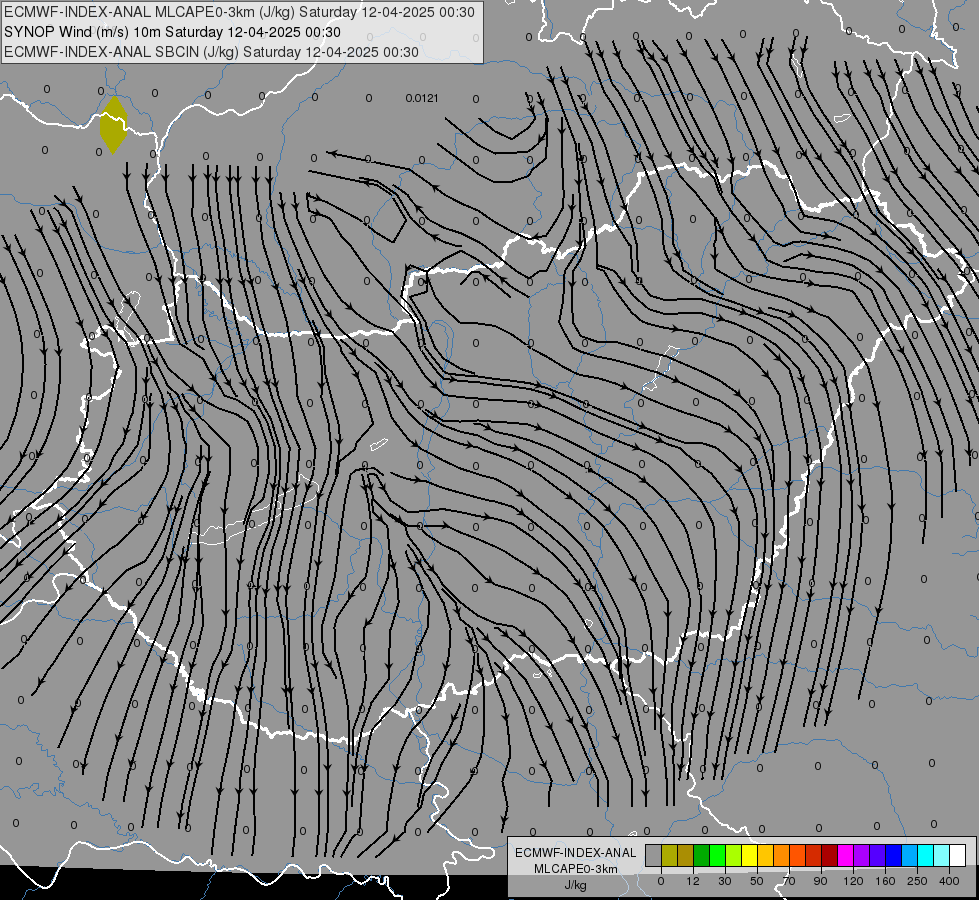Click the dark red legend swatch
The height and width of the screenshot is (900, 979).
[x=830, y=855]
